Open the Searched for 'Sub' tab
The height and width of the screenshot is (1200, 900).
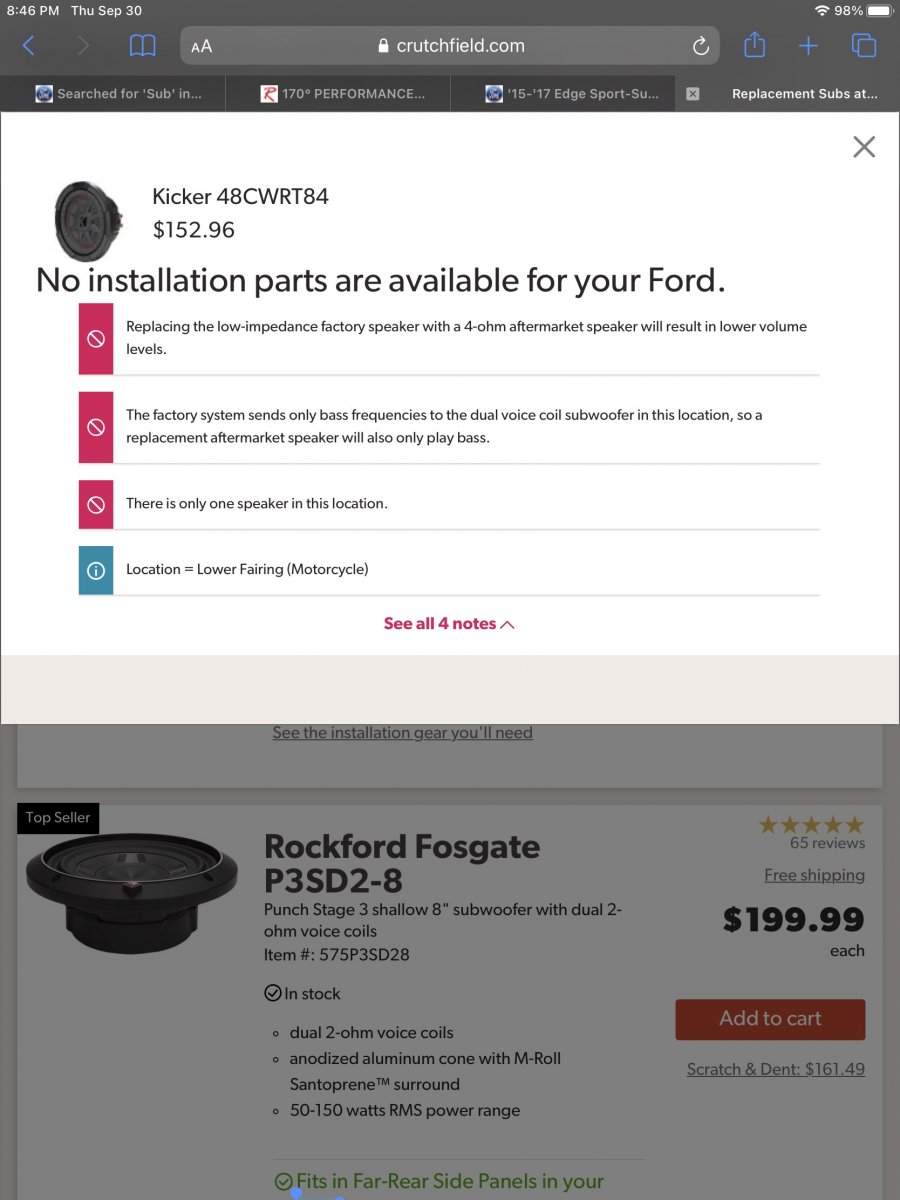(x=118, y=94)
